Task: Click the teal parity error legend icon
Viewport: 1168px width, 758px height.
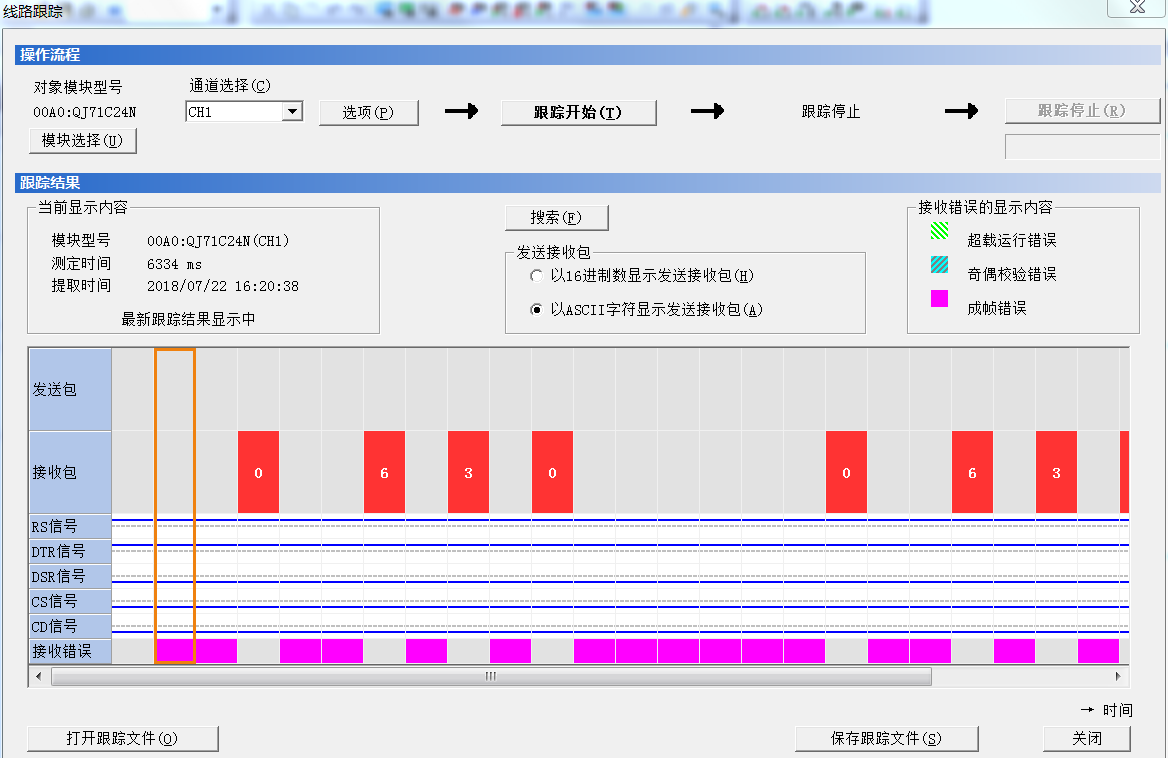Action: [939, 265]
